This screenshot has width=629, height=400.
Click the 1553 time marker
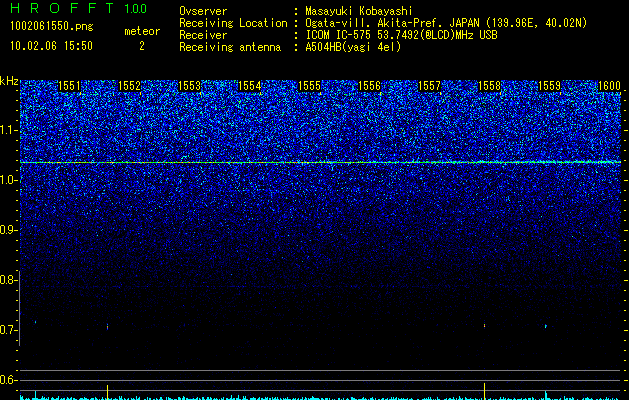click(x=189, y=86)
